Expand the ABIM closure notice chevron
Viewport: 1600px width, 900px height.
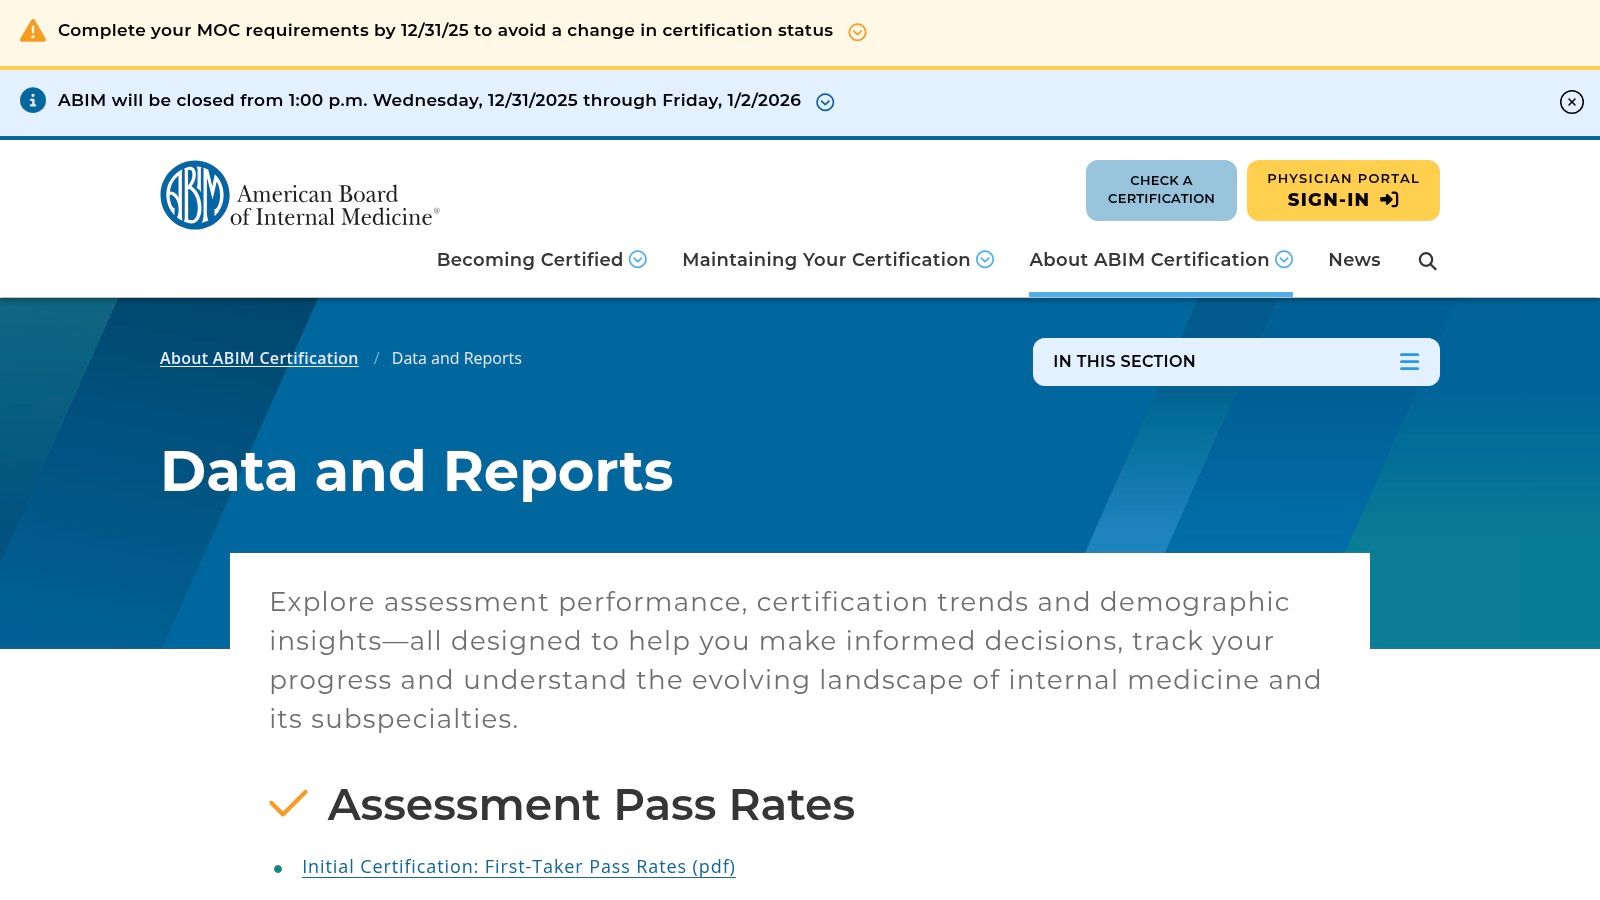[824, 101]
